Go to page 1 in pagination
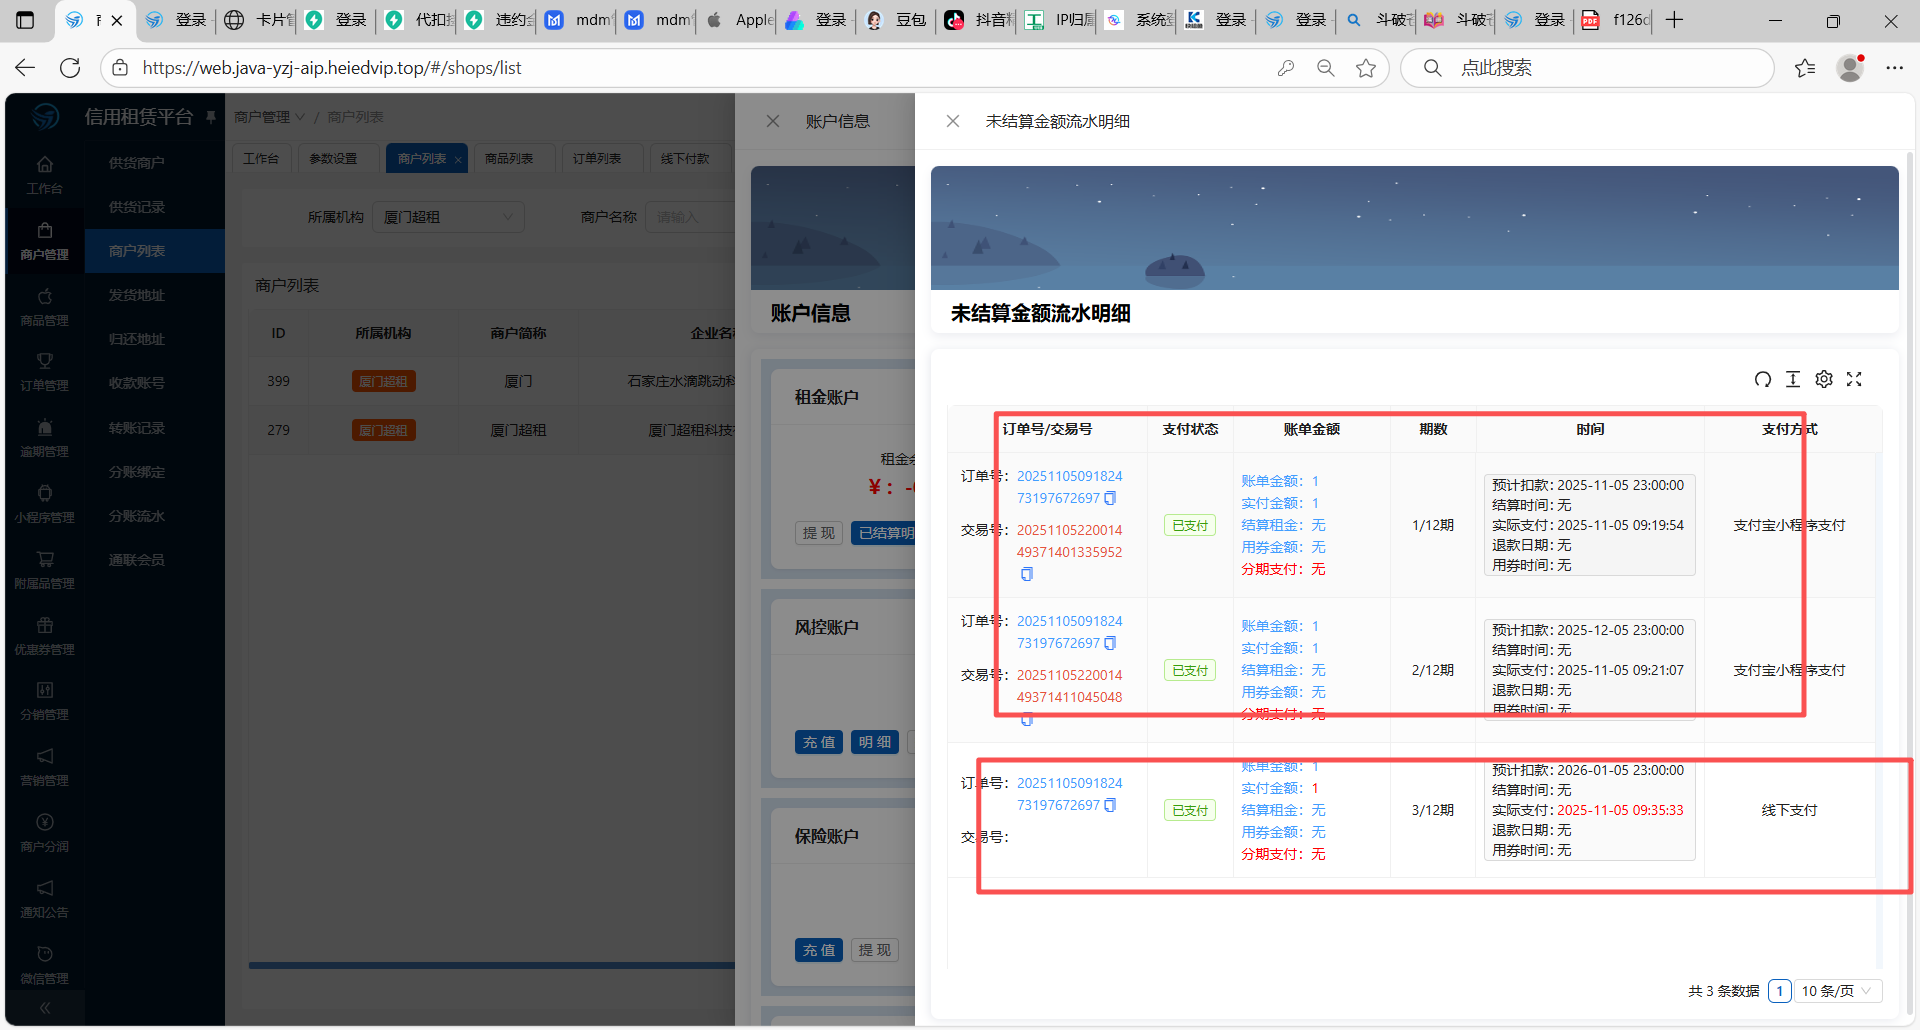 click(1779, 991)
